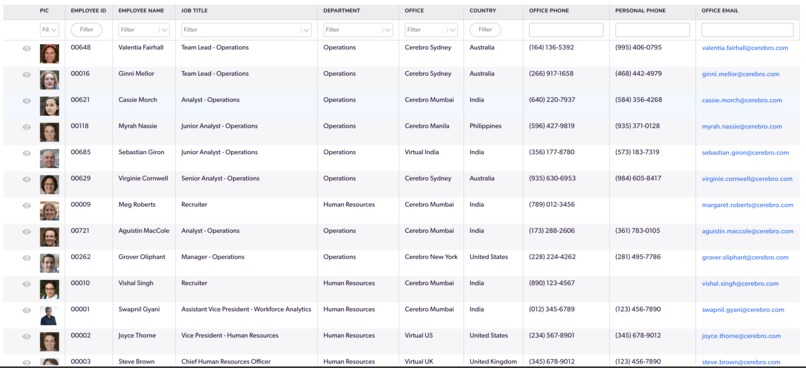Click Joyce Thorne's profile photo
Viewport: 806px width, 368px height.
pos(49,342)
